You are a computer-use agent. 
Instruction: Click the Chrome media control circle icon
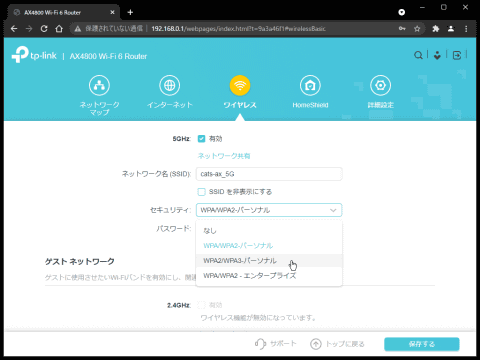tap(402, 12)
